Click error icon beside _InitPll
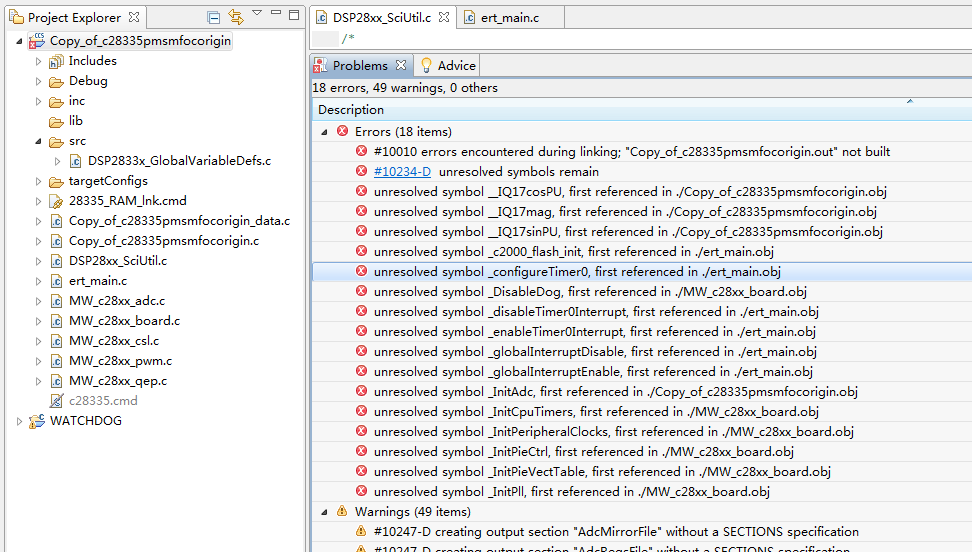972x552 pixels. click(x=361, y=491)
